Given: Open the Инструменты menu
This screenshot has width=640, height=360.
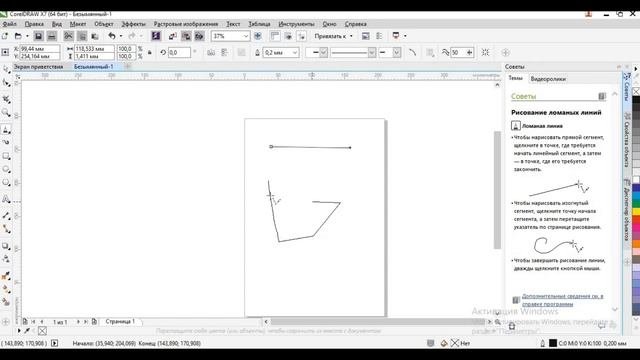Looking at the screenshot, I should [x=296, y=24].
